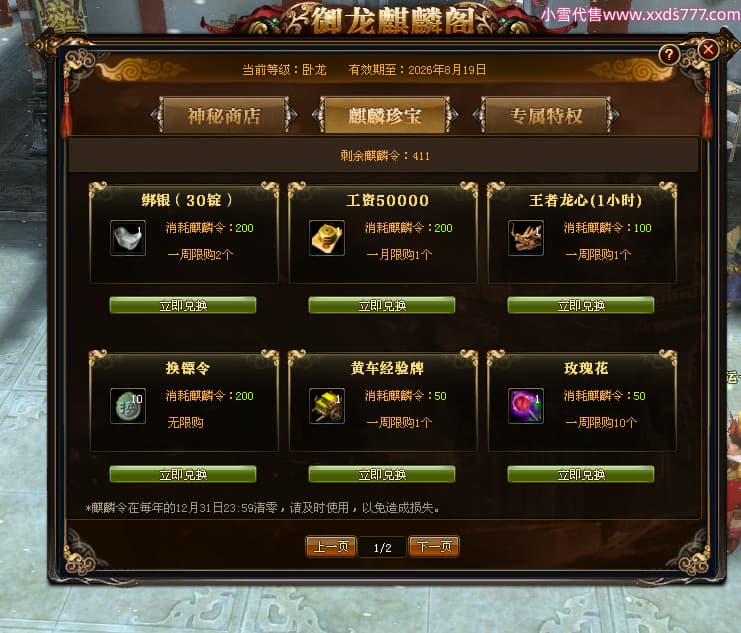This screenshot has width=741, height=633.
Task: Click 立即兑换 below 换镖令
Action: pos(183,474)
